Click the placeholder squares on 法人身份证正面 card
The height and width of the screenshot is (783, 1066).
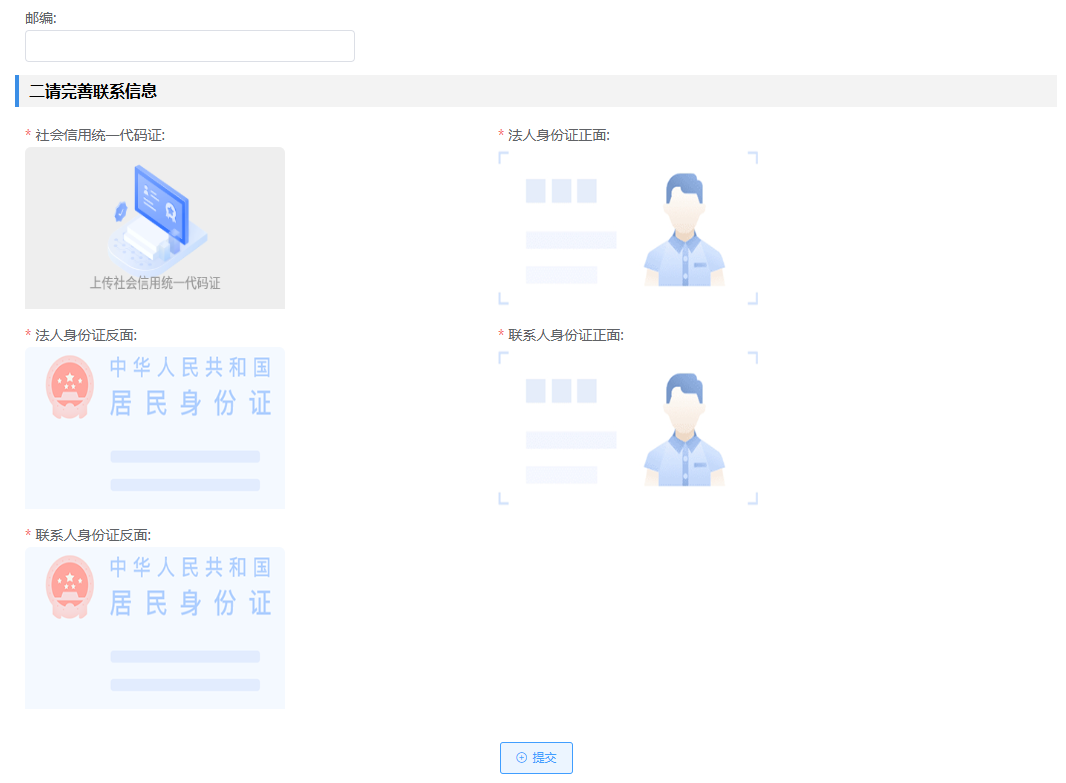pyautogui.click(x=561, y=191)
